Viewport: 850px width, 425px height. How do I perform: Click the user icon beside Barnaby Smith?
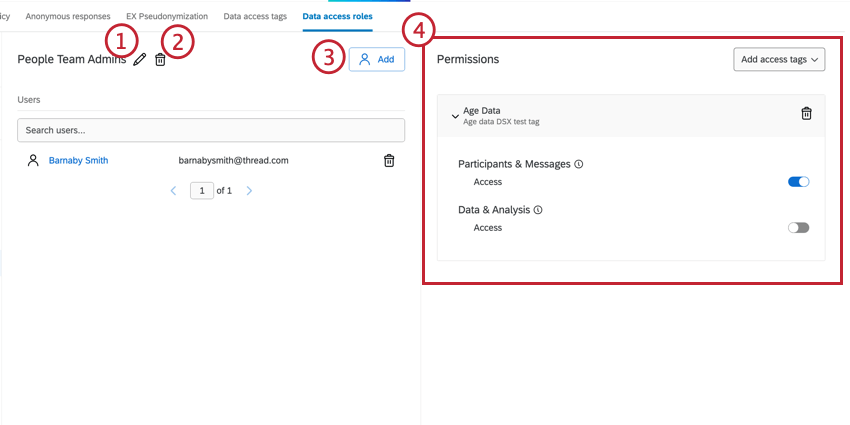[33, 160]
